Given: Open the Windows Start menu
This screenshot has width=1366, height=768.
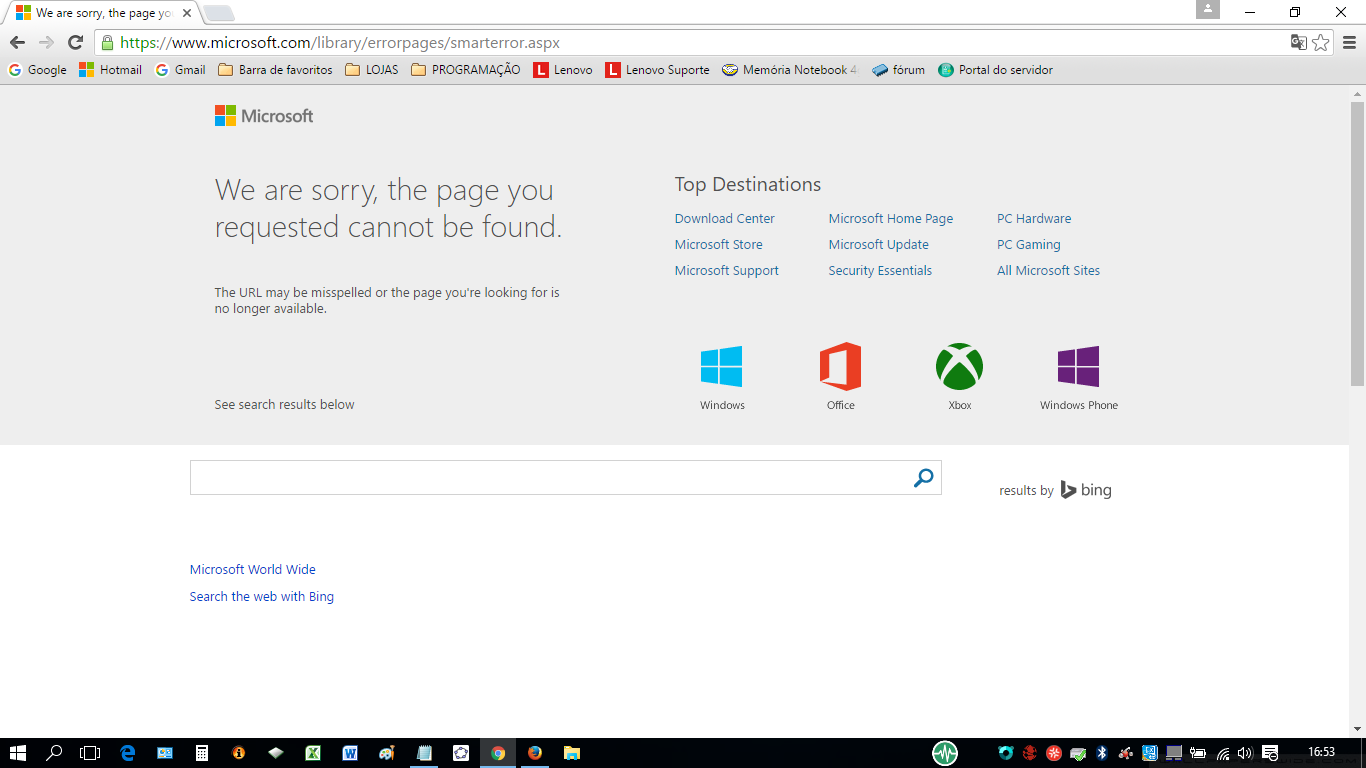Looking at the screenshot, I should pyautogui.click(x=18, y=753).
